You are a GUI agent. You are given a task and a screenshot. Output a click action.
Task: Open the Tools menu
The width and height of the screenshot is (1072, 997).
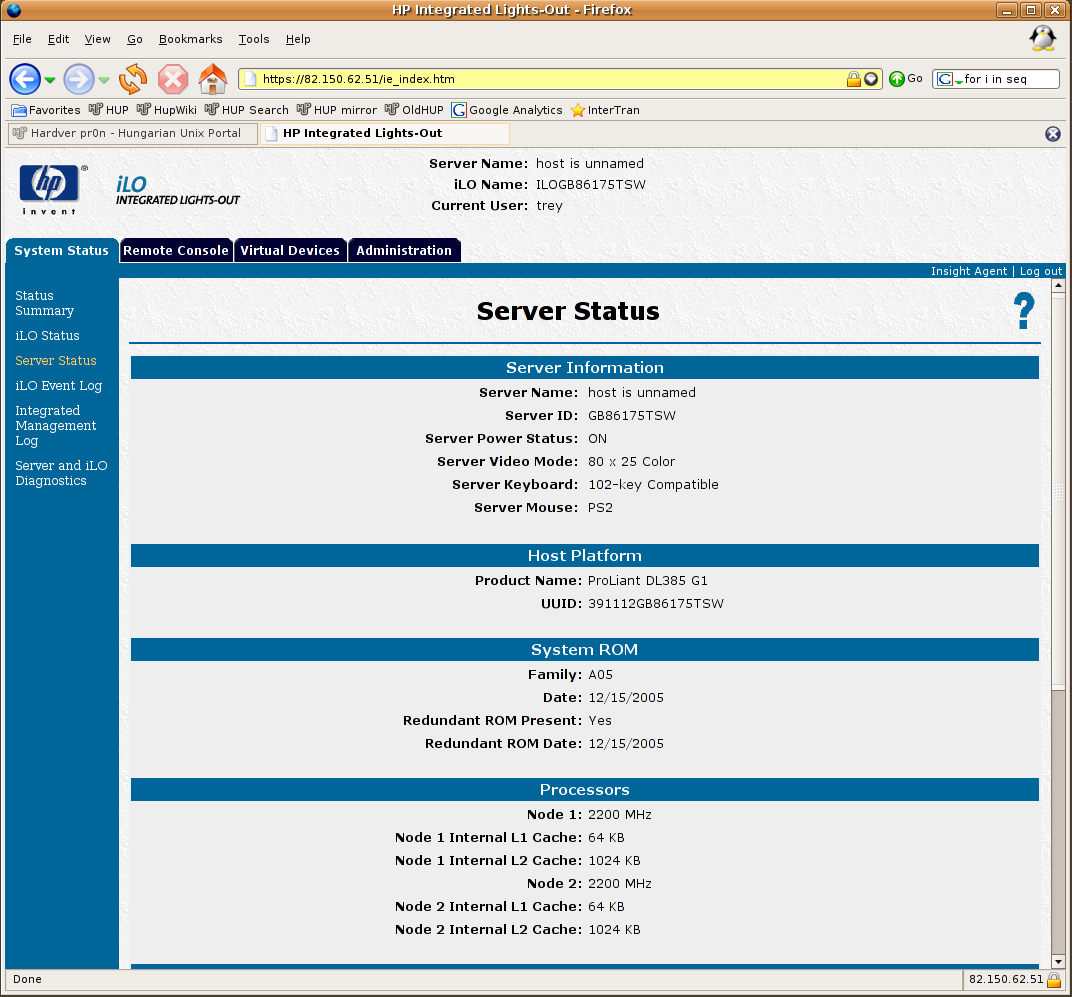point(254,39)
